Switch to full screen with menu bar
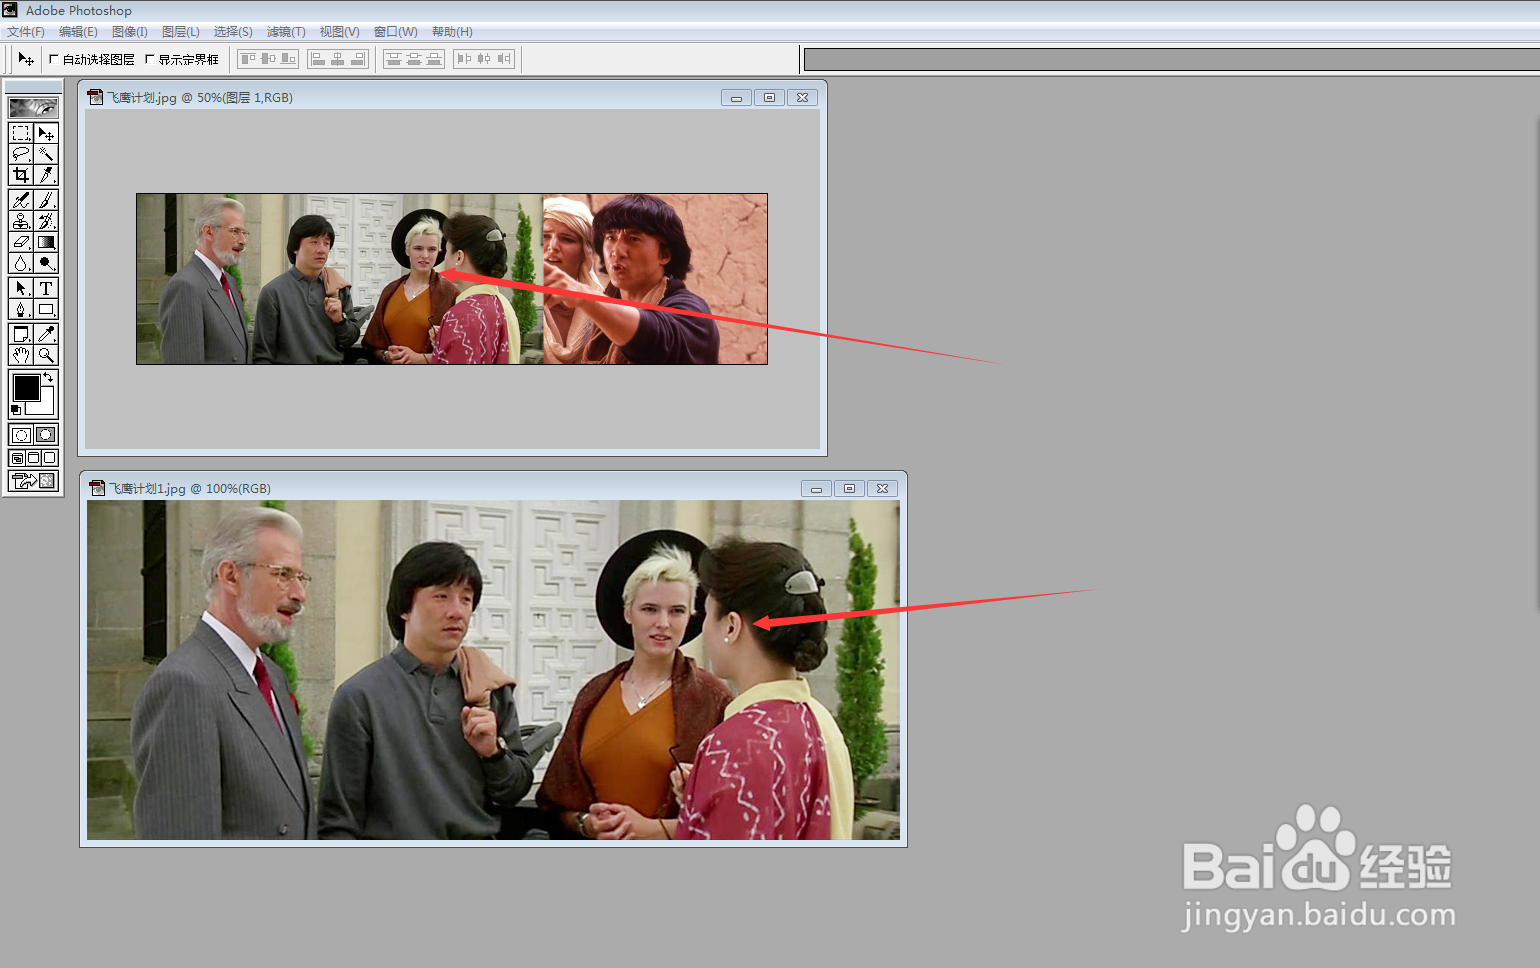This screenshot has width=1540, height=968. pyautogui.click(x=33, y=458)
